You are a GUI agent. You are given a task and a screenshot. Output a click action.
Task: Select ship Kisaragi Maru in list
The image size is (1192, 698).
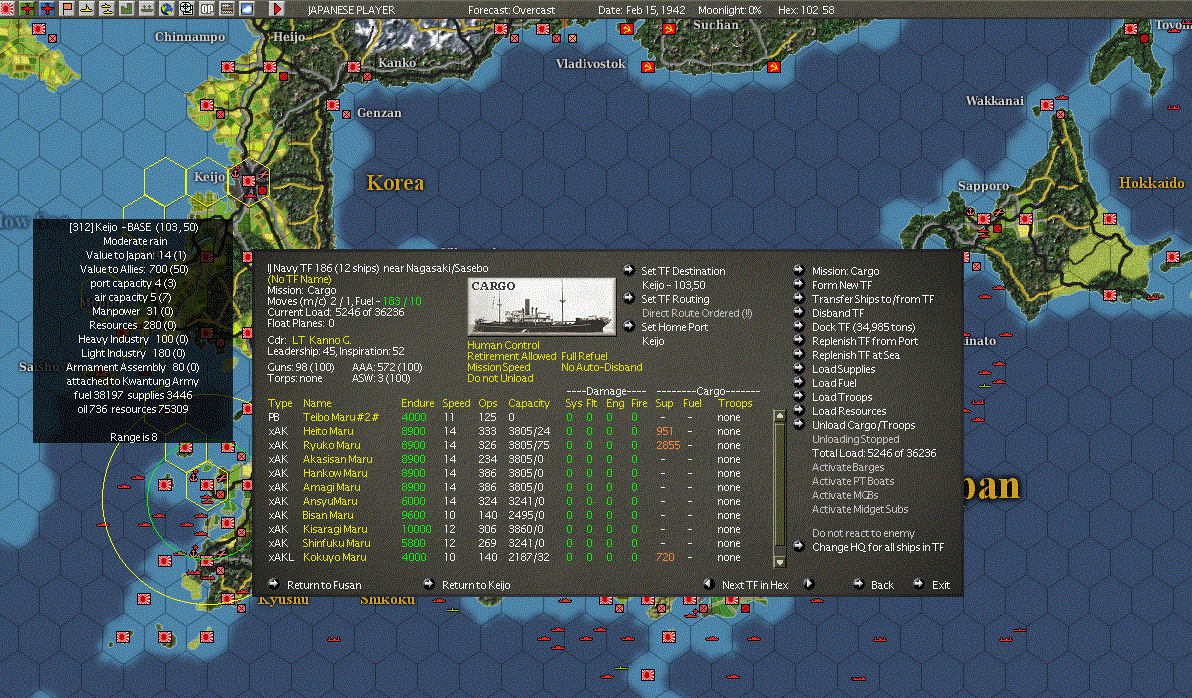click(334, 528)
